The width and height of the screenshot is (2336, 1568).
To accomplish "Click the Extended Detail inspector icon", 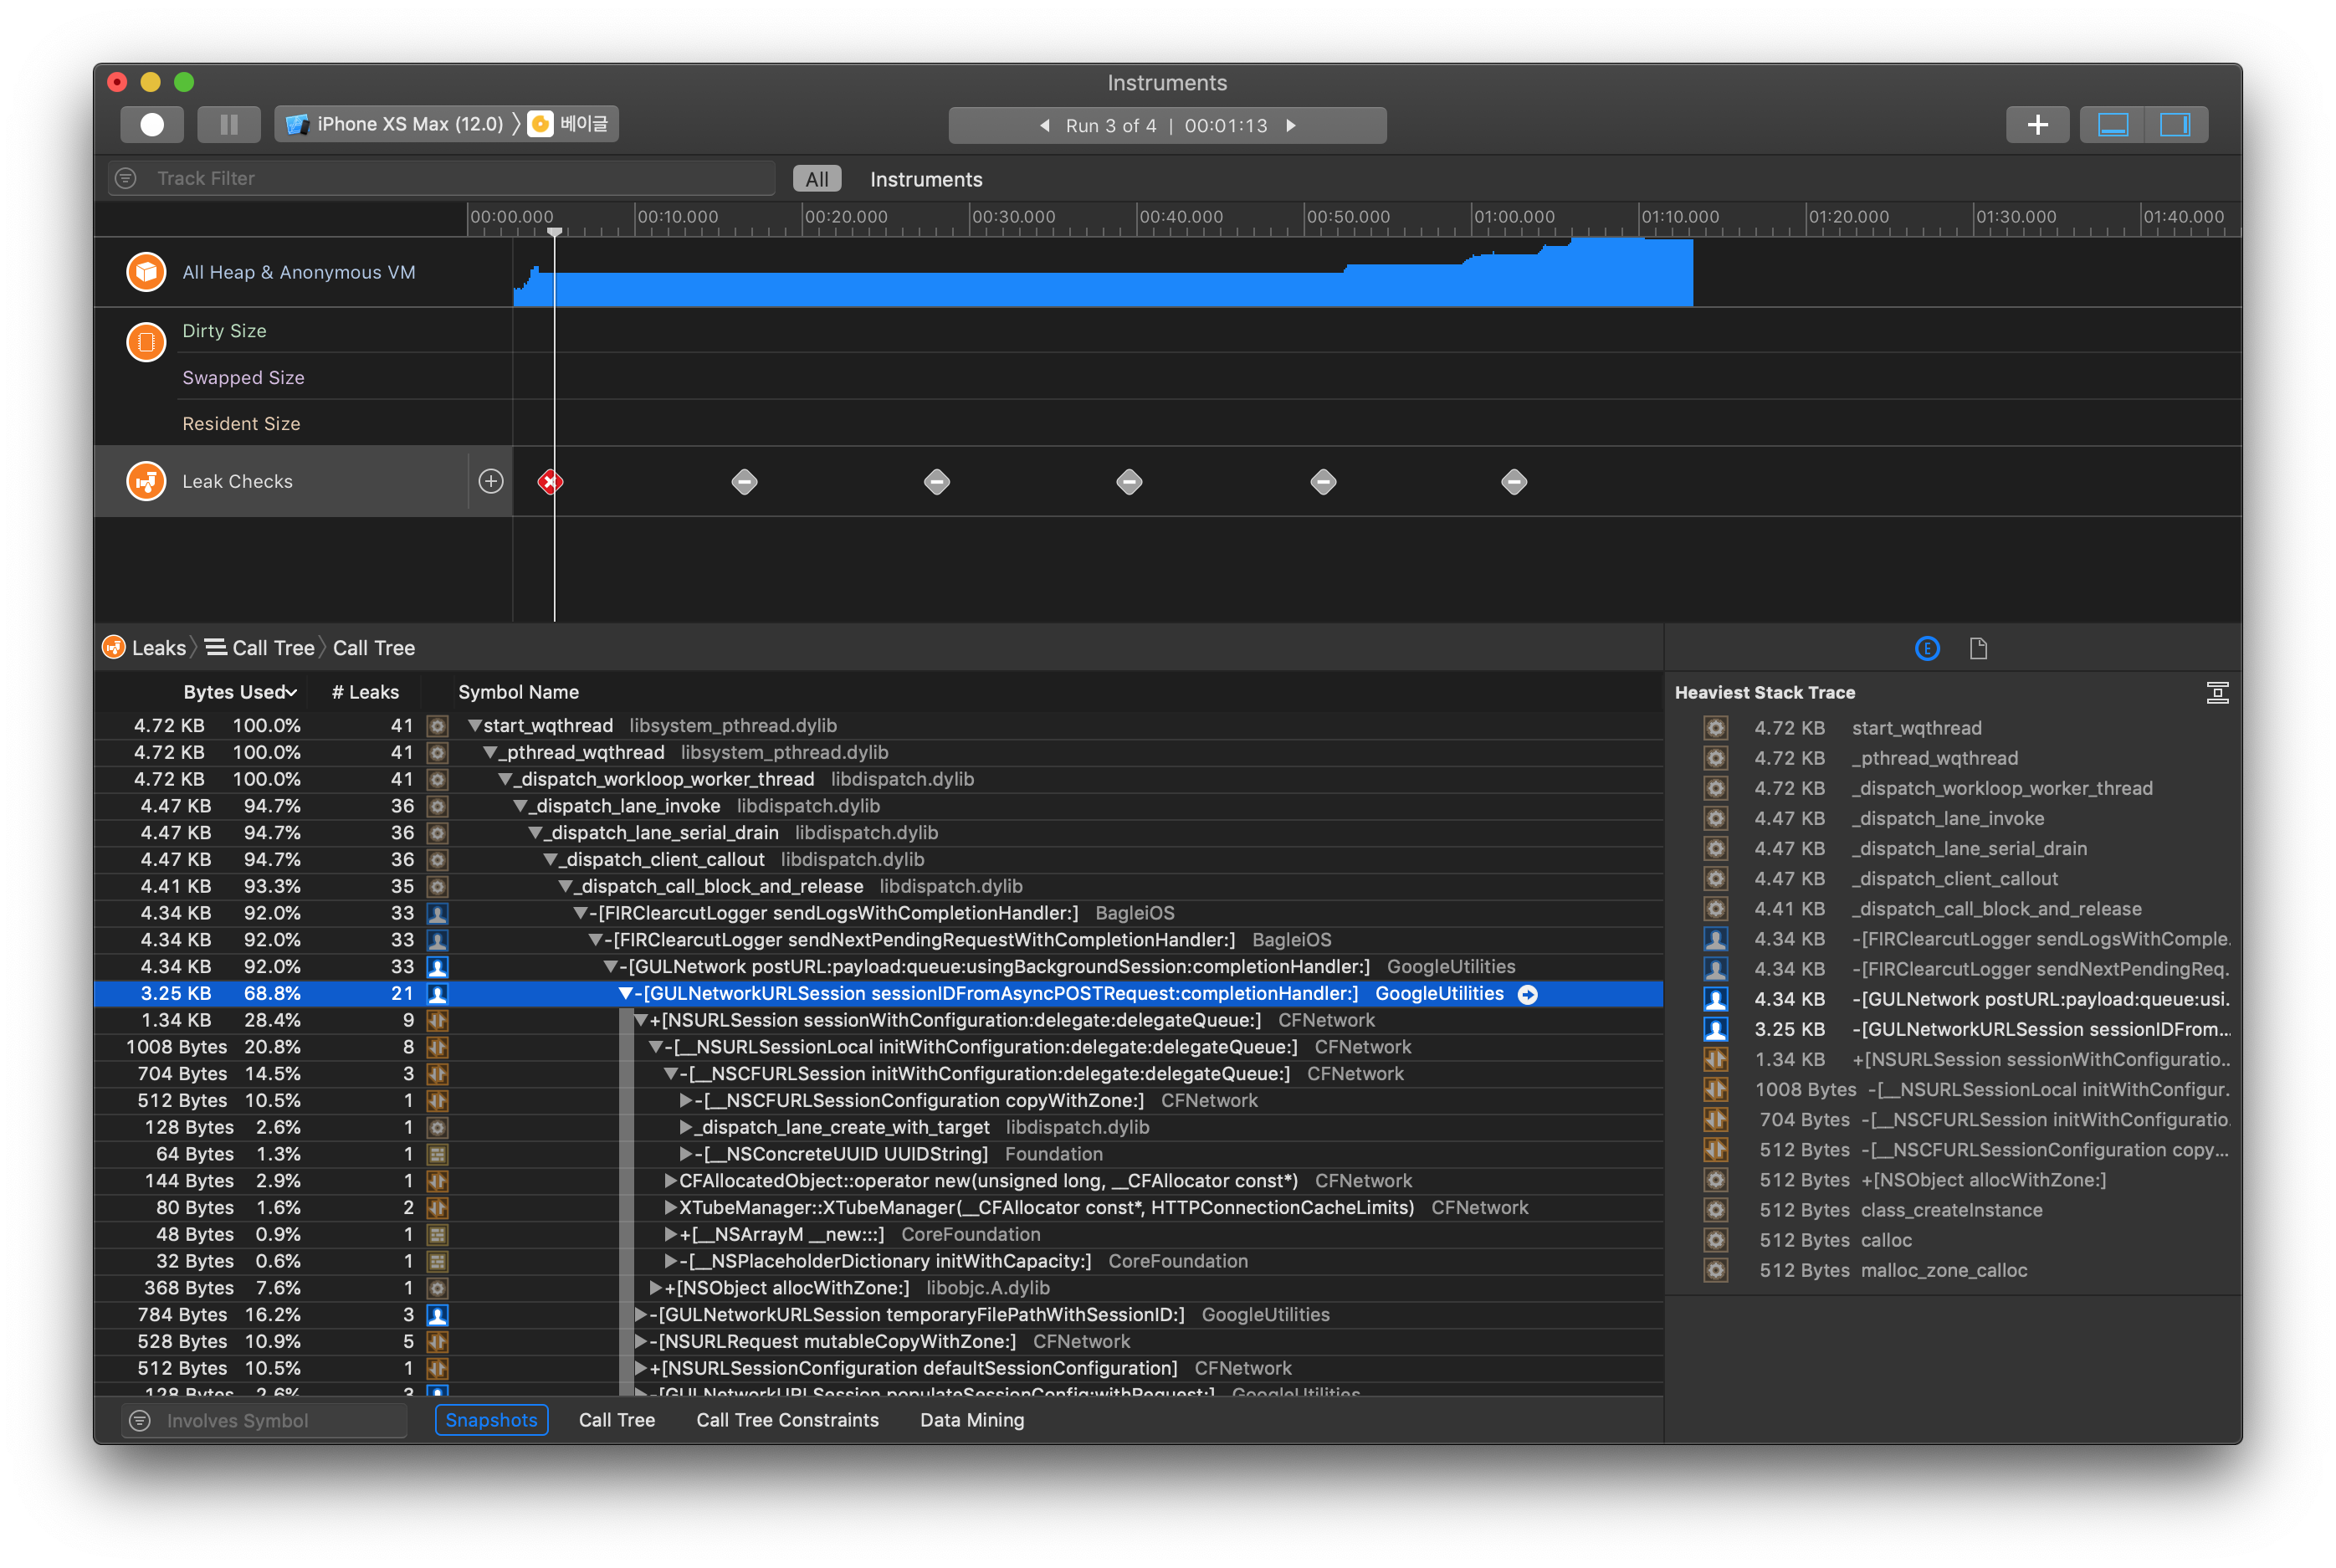I will point(1927,649).
